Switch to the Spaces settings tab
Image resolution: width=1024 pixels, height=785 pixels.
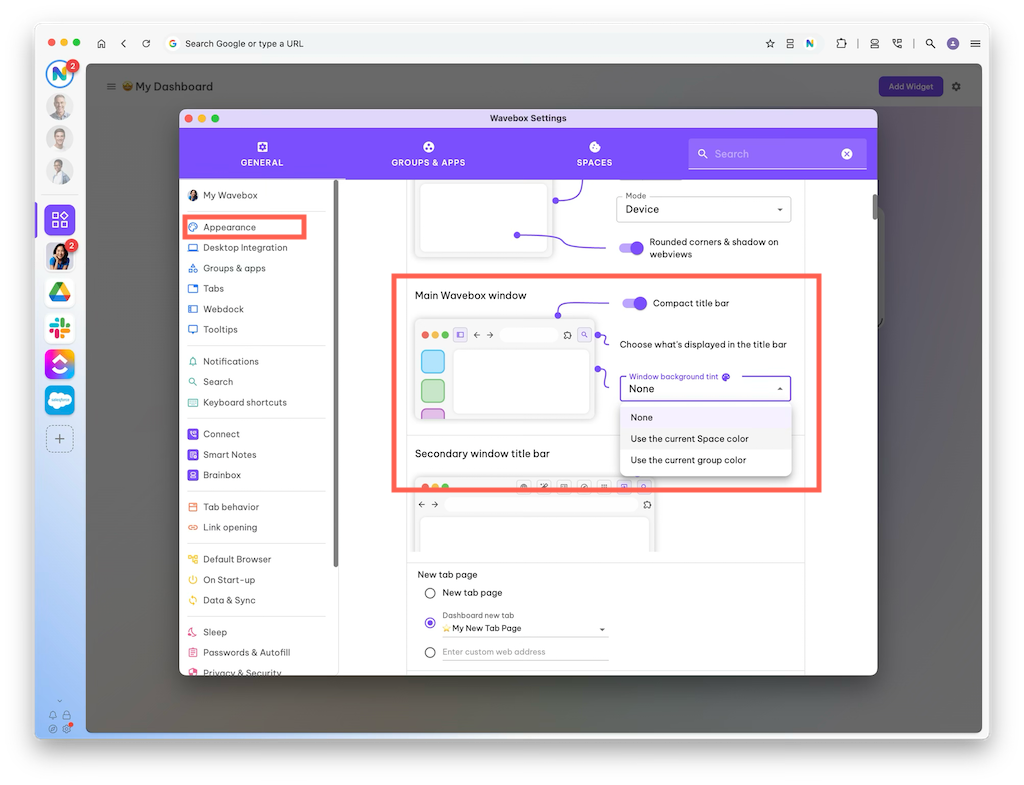(x=594, y=154)
